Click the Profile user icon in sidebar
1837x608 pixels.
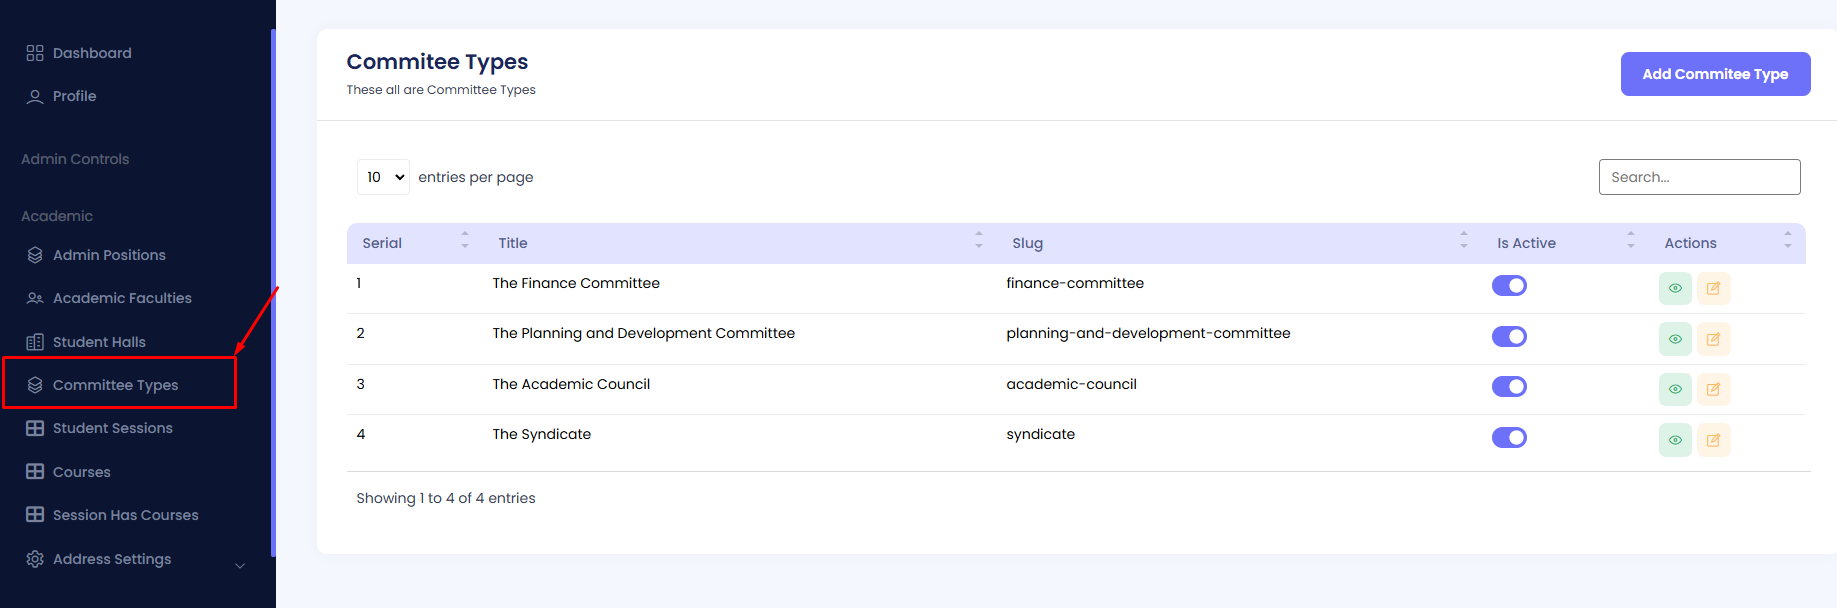click(35, 97)
